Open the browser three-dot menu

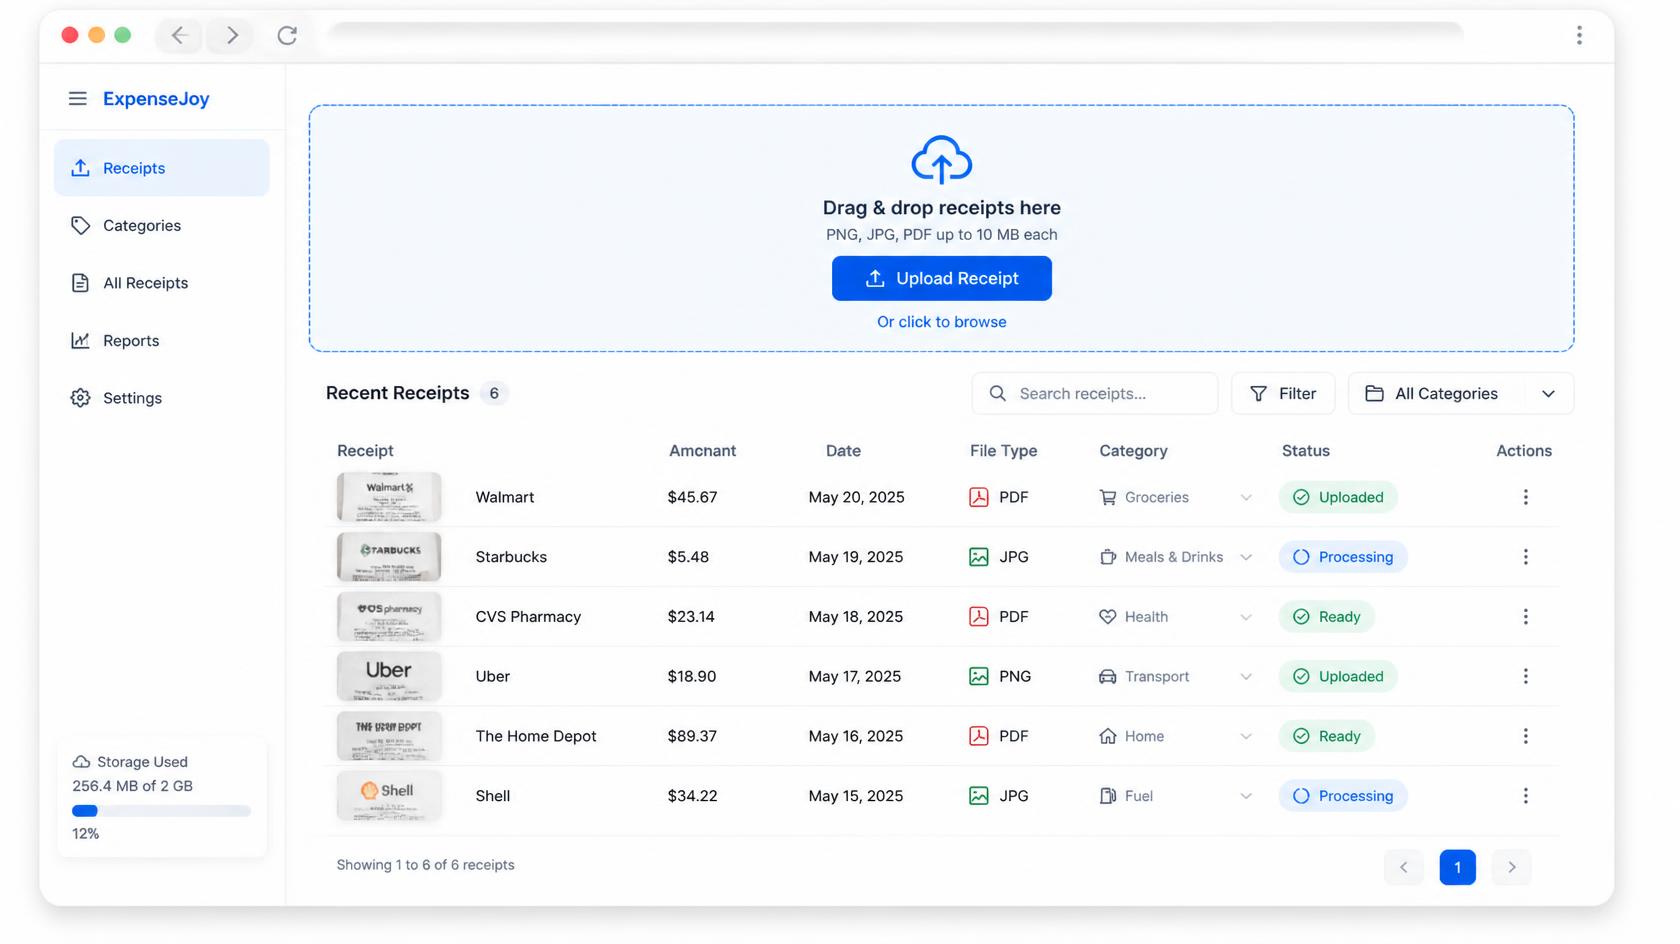1579,35
